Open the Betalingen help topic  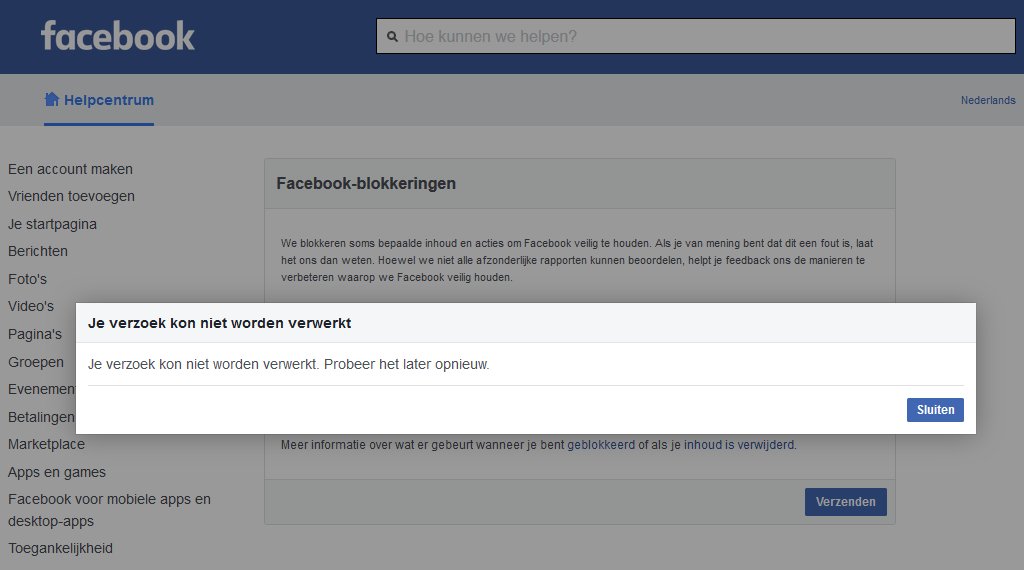pyautogui.click(x=42, y=417)
